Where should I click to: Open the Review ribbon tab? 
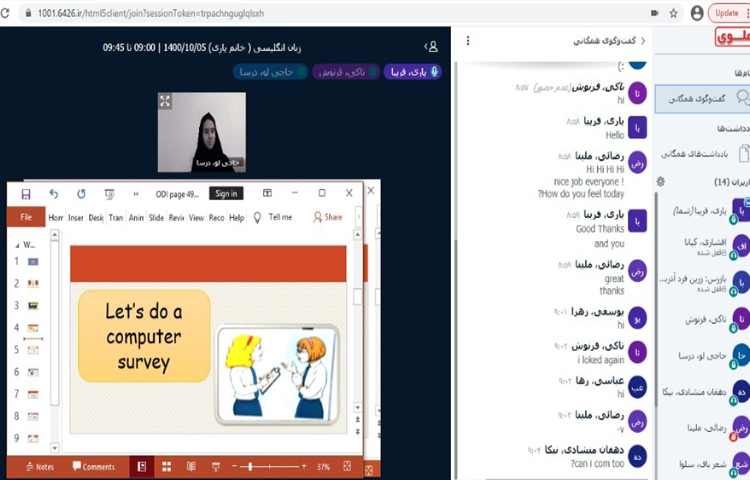(x=176, y=218)
